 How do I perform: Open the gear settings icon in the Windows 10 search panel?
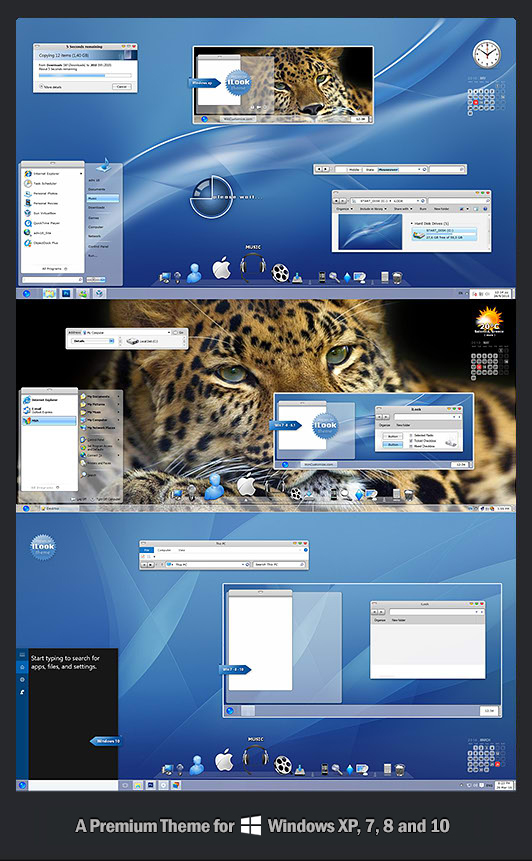(22, 680)
